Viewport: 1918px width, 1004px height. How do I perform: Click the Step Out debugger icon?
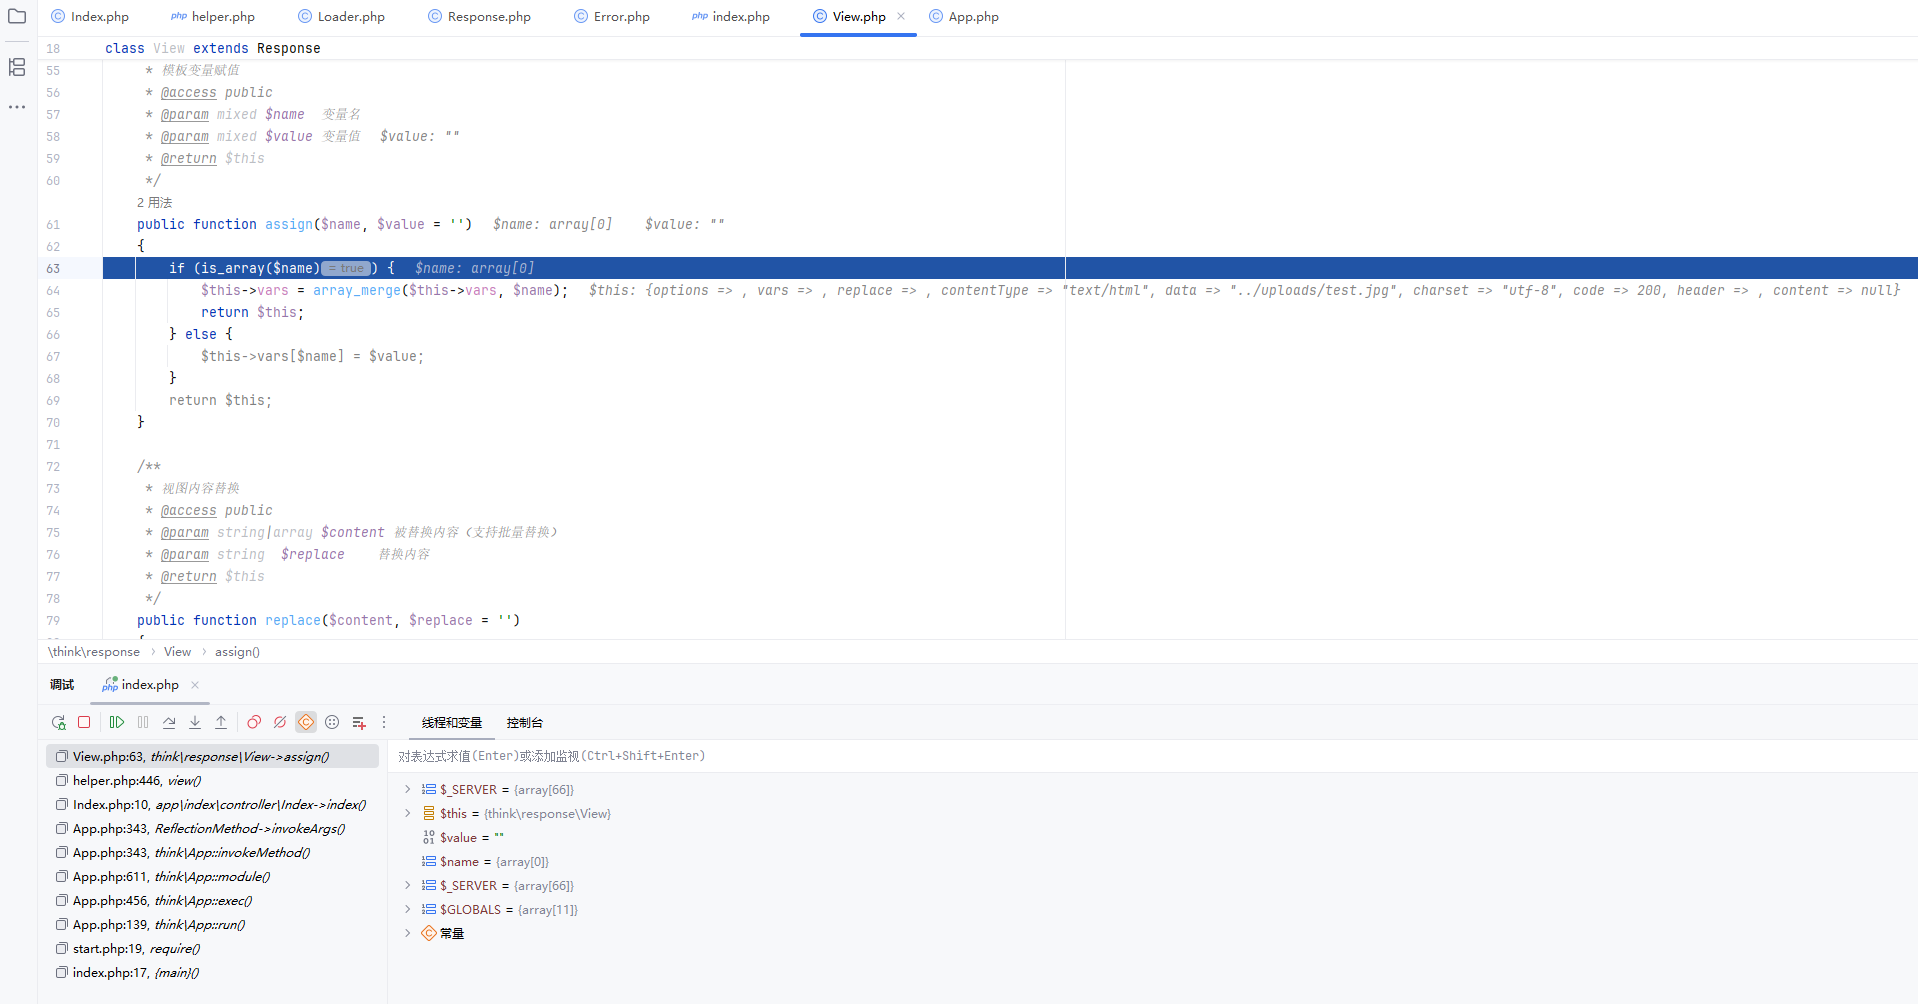[221, 722]
